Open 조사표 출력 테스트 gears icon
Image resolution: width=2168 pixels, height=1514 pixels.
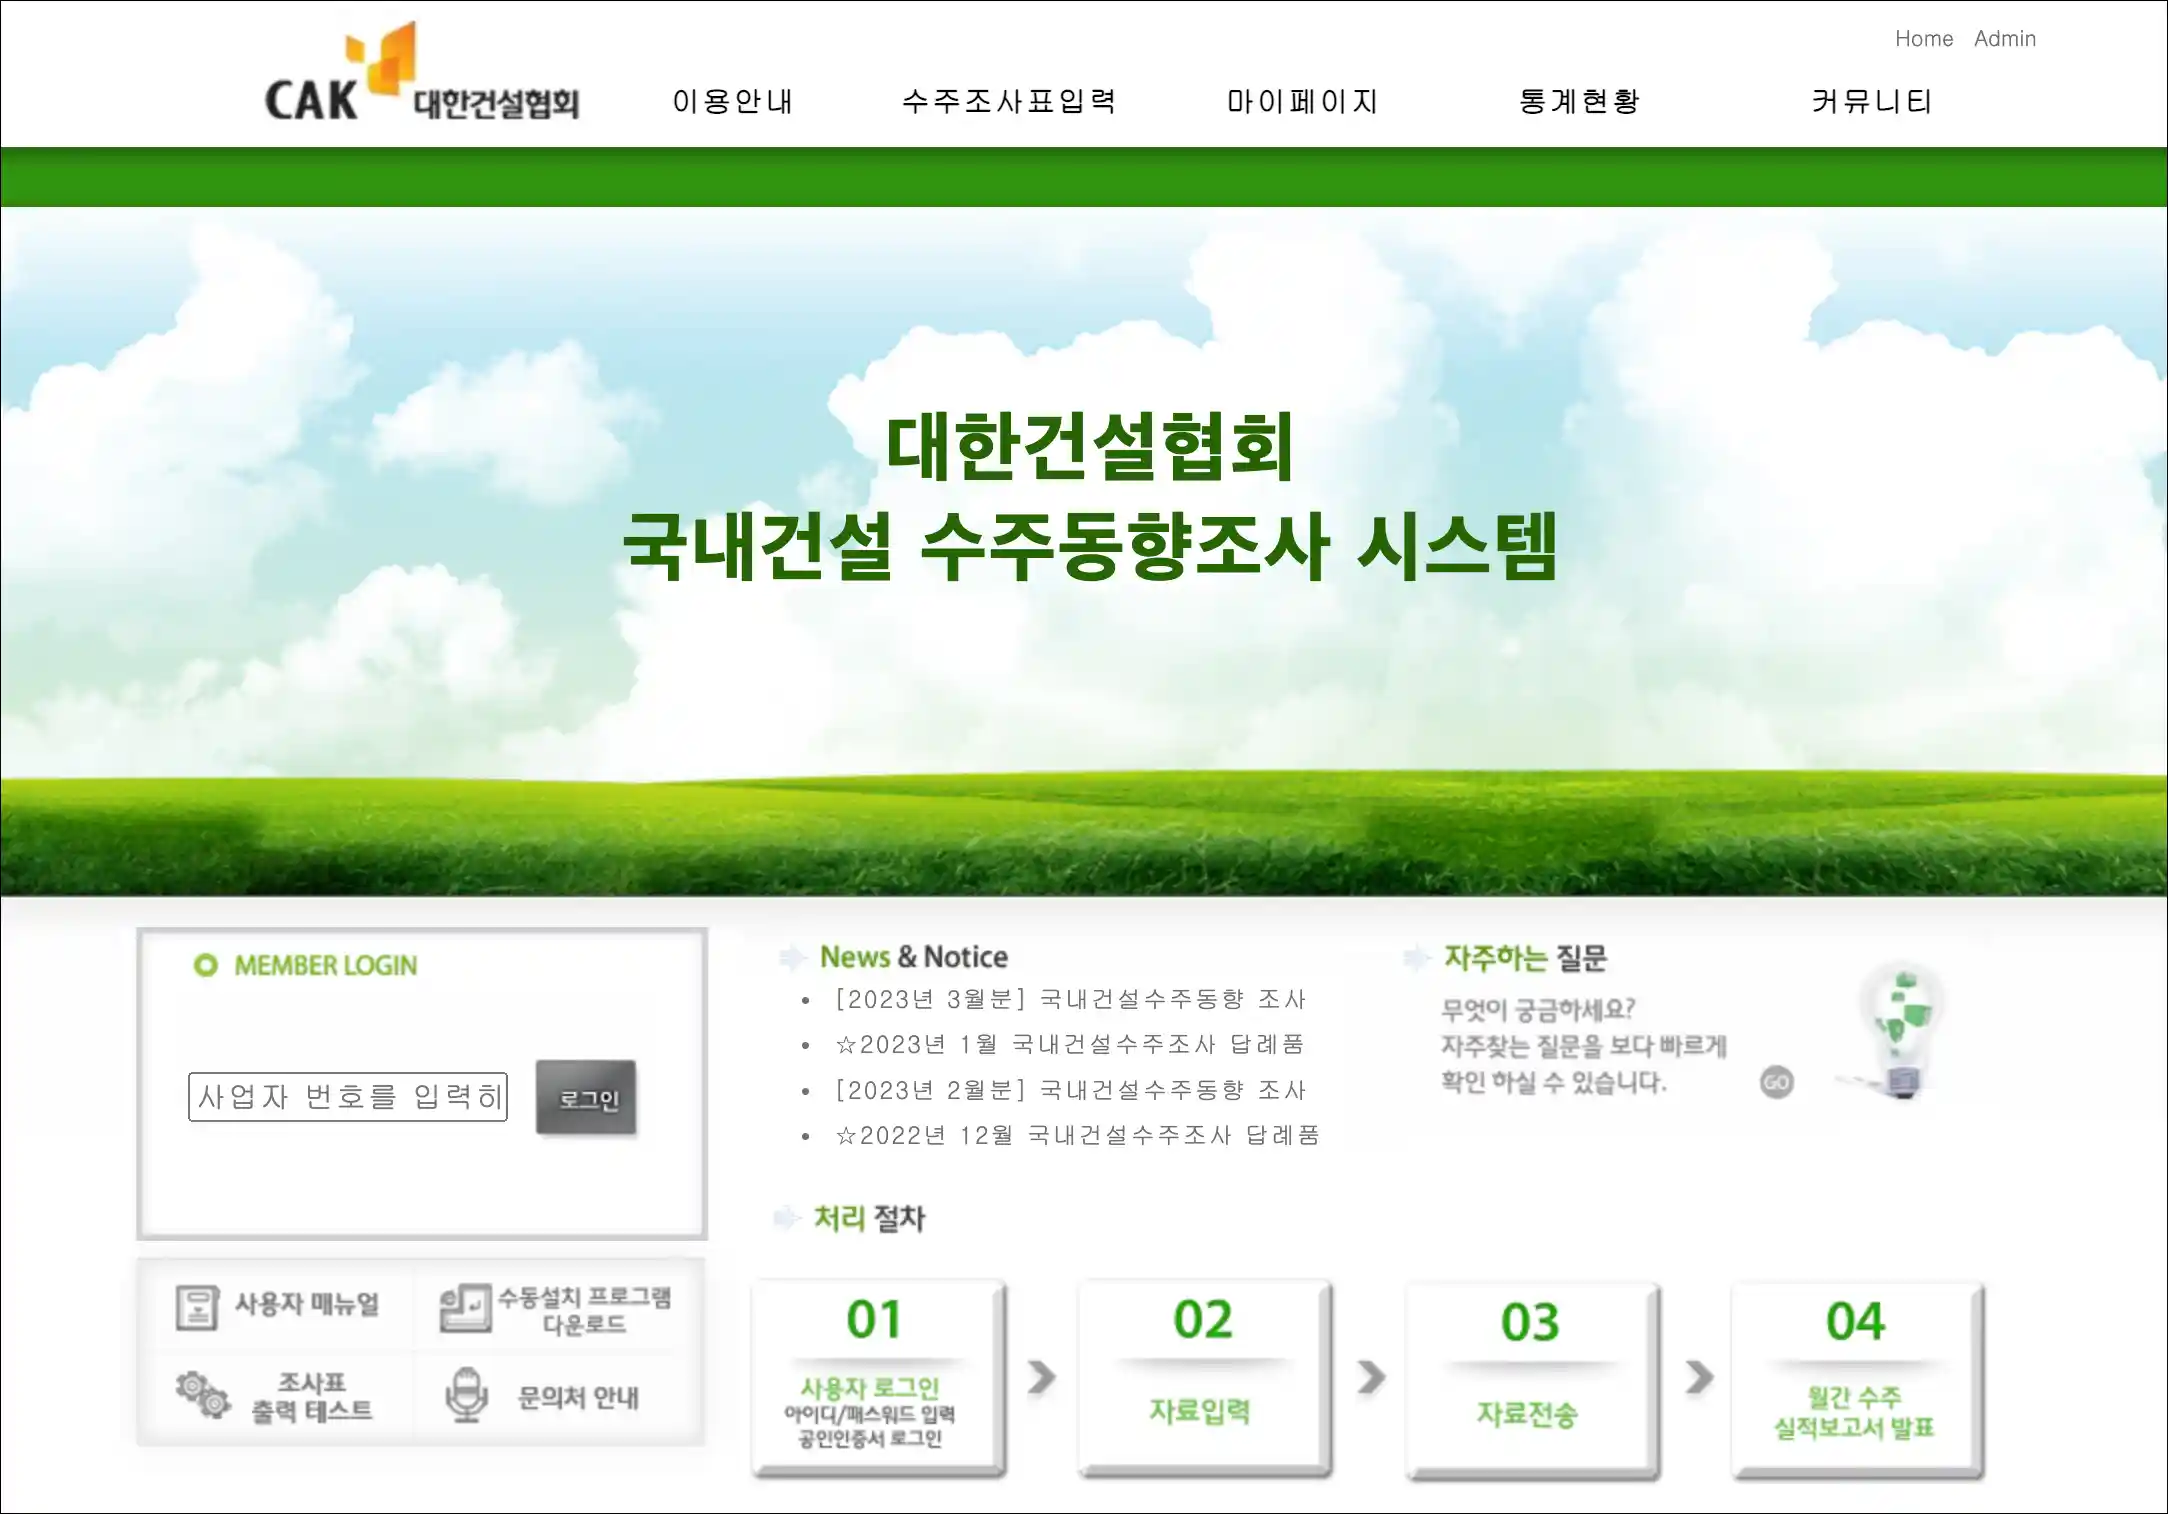click(203, 1395)
